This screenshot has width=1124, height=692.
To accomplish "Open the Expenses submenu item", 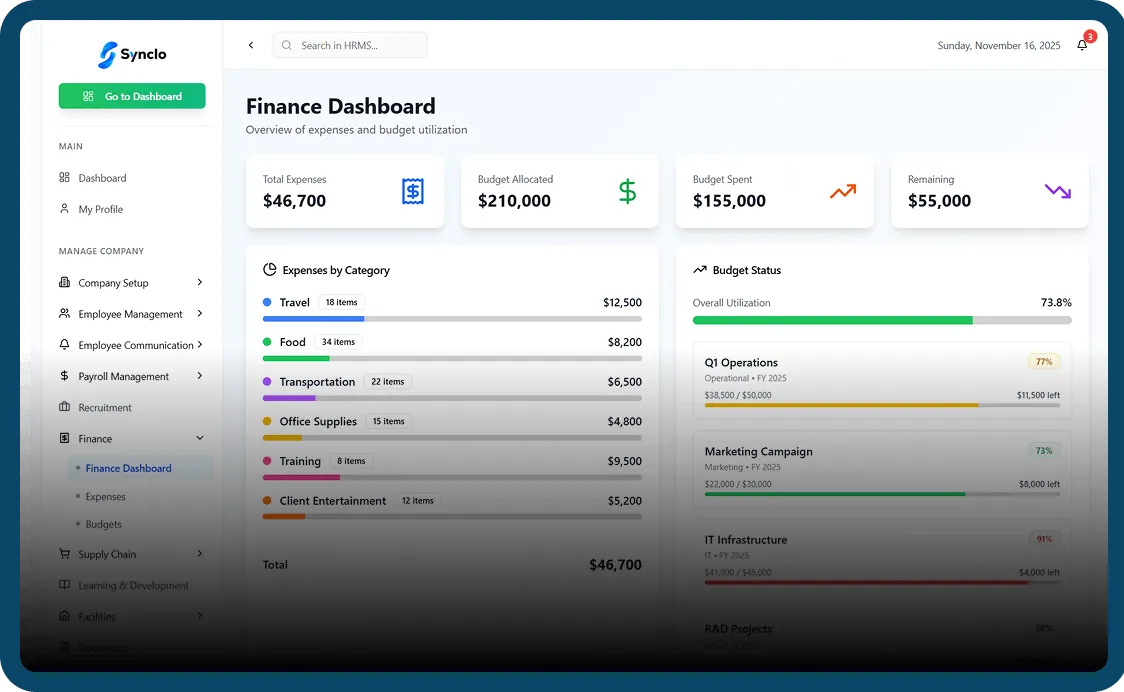I will (105, 497).
